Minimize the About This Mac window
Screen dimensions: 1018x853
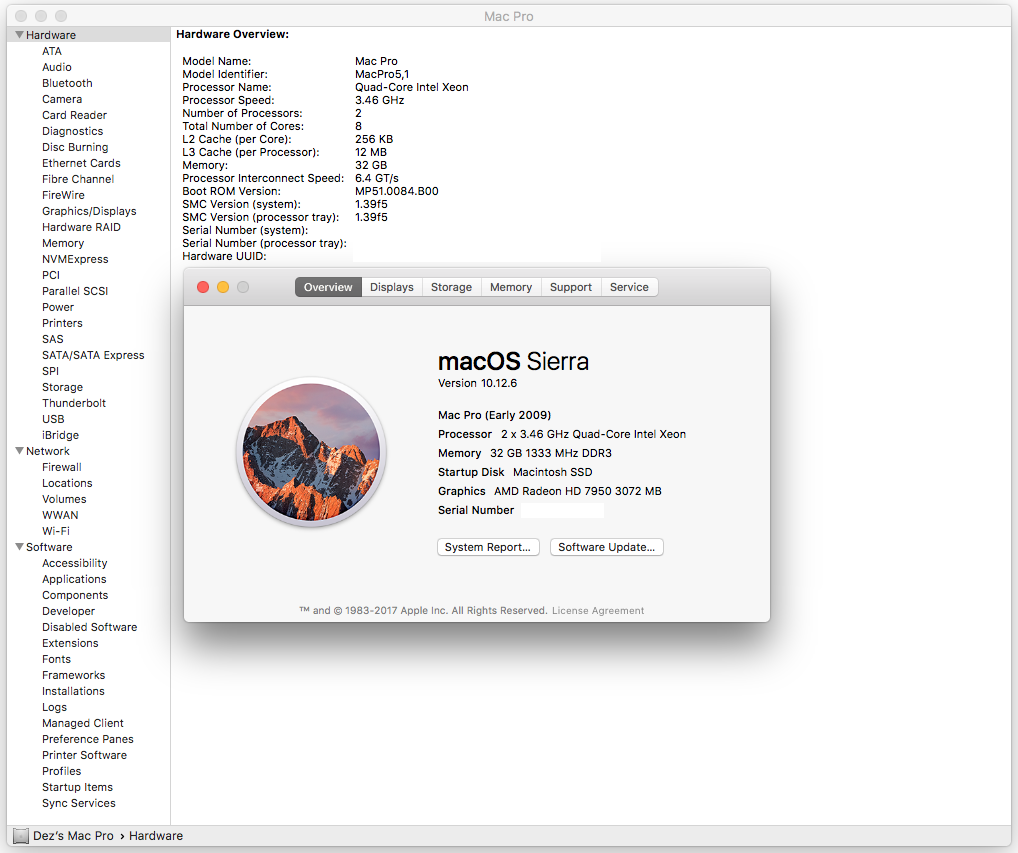point(223,287)
